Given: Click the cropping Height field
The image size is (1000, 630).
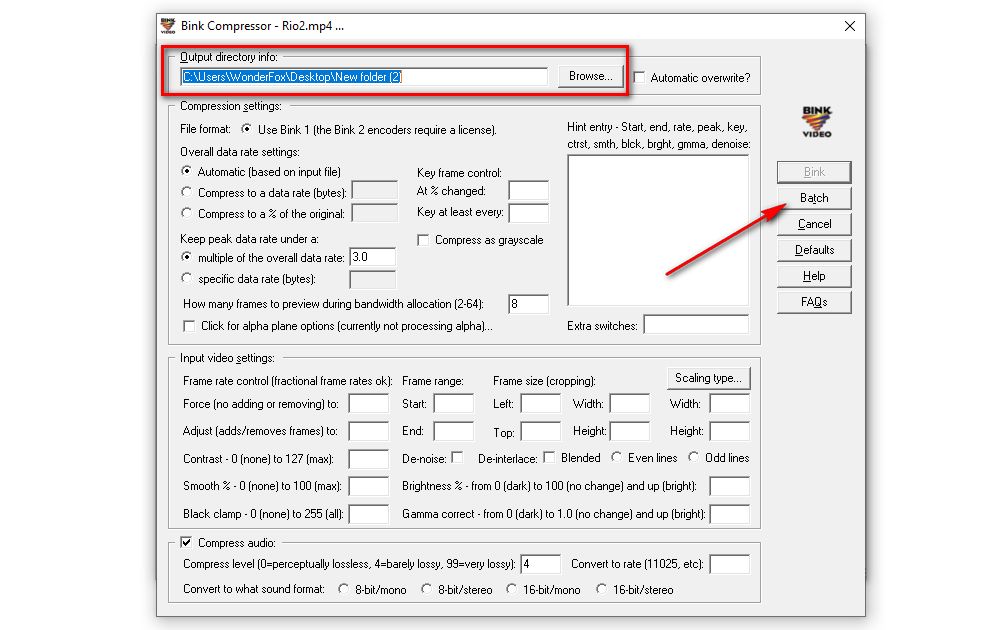Looking at the screenshot, I should [629, 431].
